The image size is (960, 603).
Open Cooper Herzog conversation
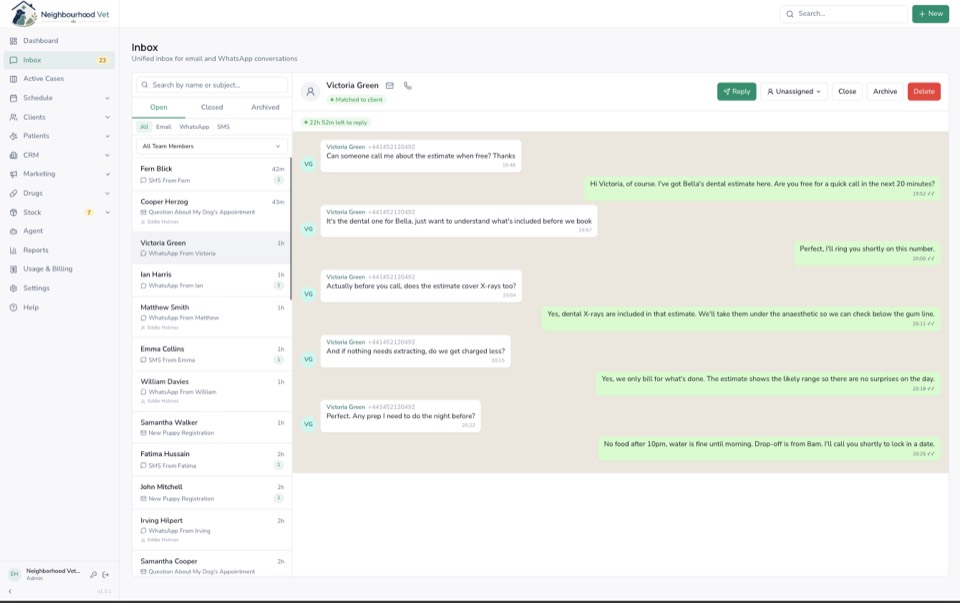pos(212,211)
